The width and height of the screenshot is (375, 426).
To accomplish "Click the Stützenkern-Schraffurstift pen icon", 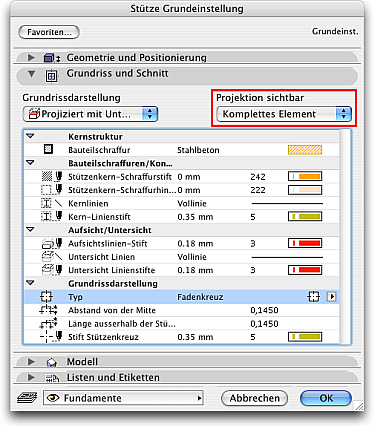I will 52,176.
